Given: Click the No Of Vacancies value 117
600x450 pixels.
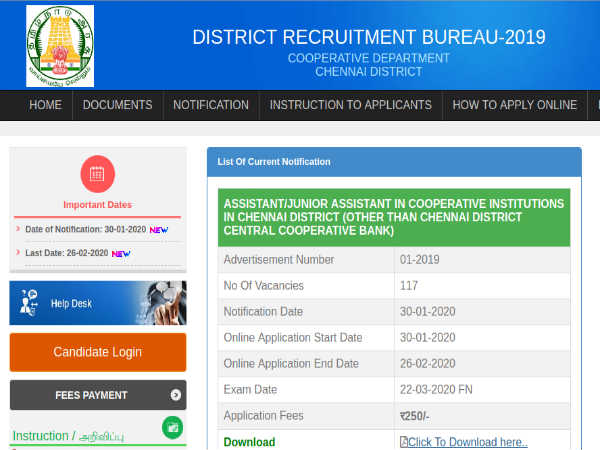Looking at the screenshot, I should pyautogui.click(x=409, y=286).
